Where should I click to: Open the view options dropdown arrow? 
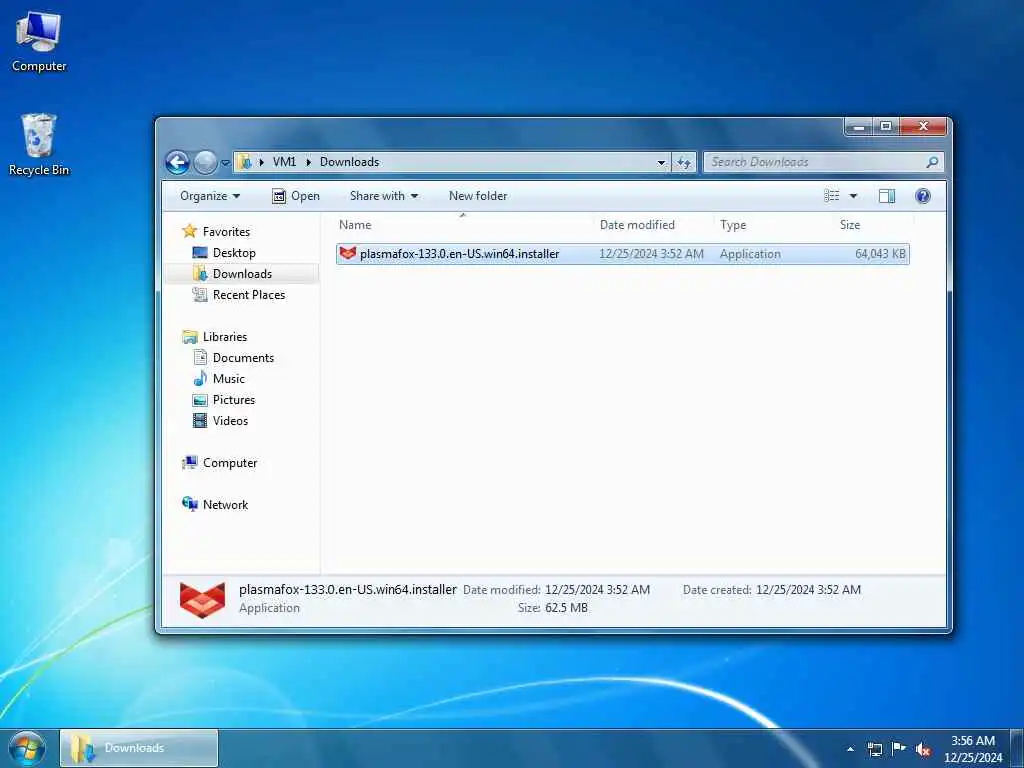tap(853, 196)
